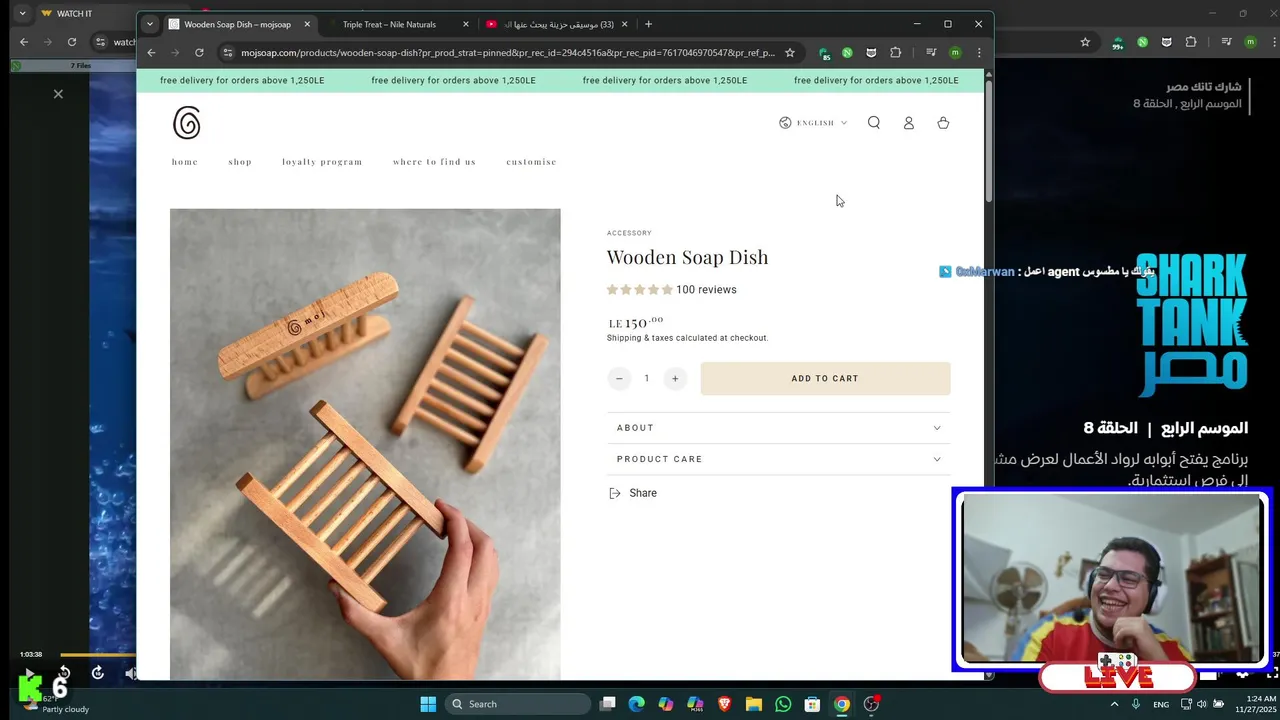Open the front window Chrome three-dot menu
Image resolution: width=1280 pixels, height=720 pixels.
click(979, 53)
